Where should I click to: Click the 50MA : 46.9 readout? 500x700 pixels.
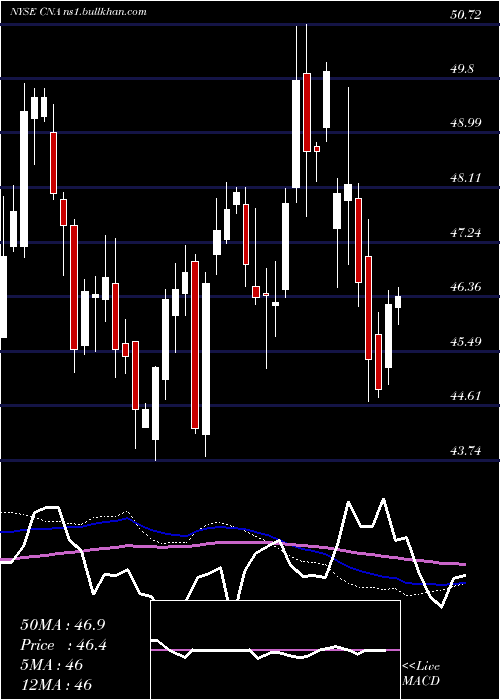[x=63, y=625]
